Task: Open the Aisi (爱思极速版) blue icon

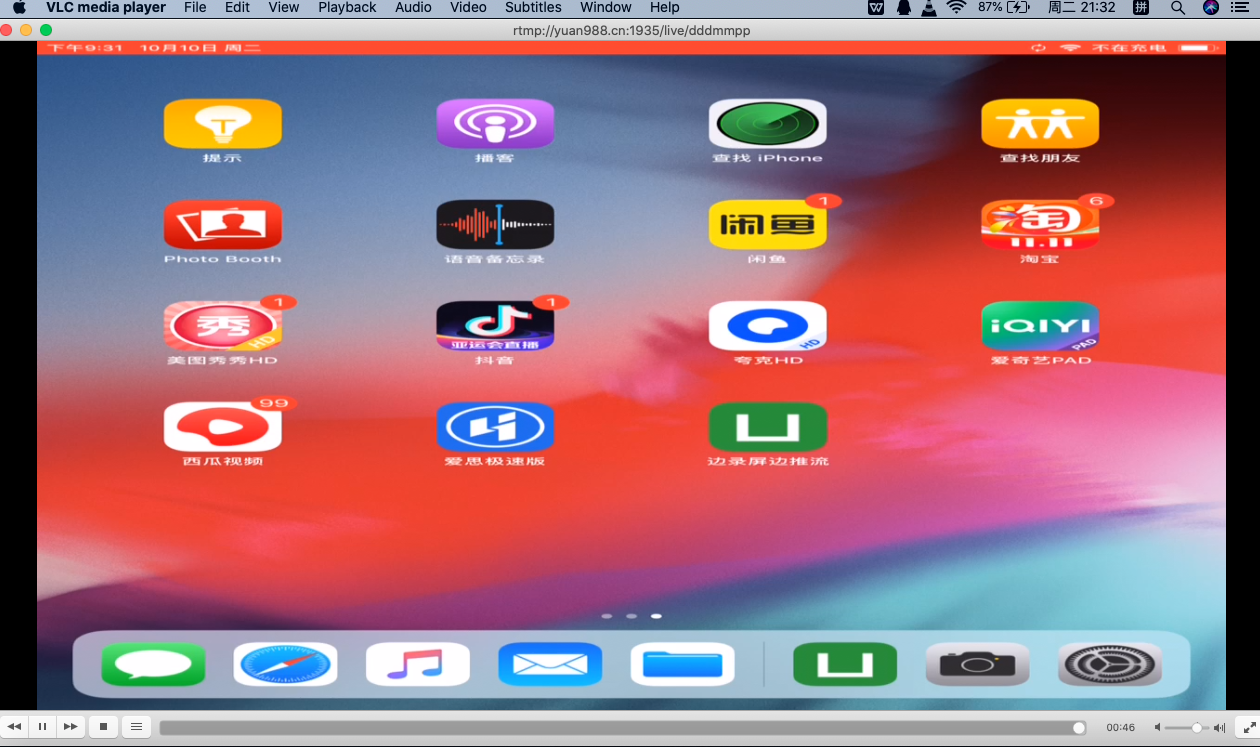Action: (x=495, y=427)
